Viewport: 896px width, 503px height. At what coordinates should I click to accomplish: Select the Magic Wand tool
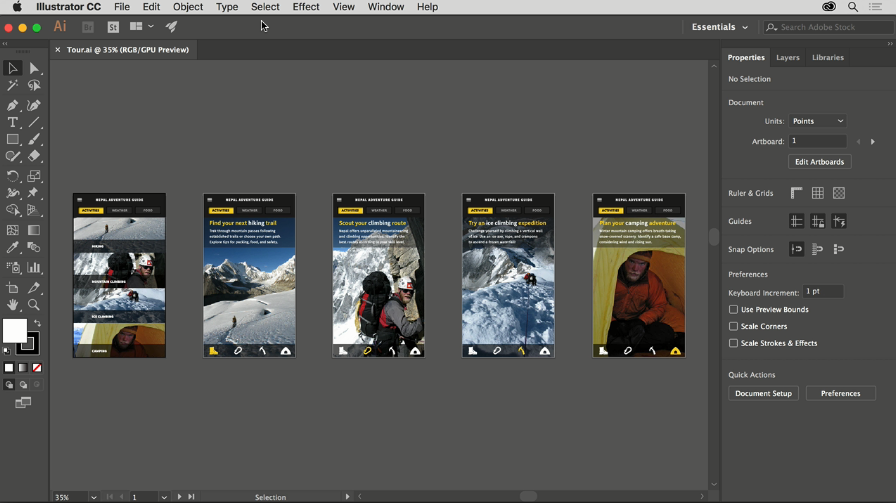[x=13, y=86]
